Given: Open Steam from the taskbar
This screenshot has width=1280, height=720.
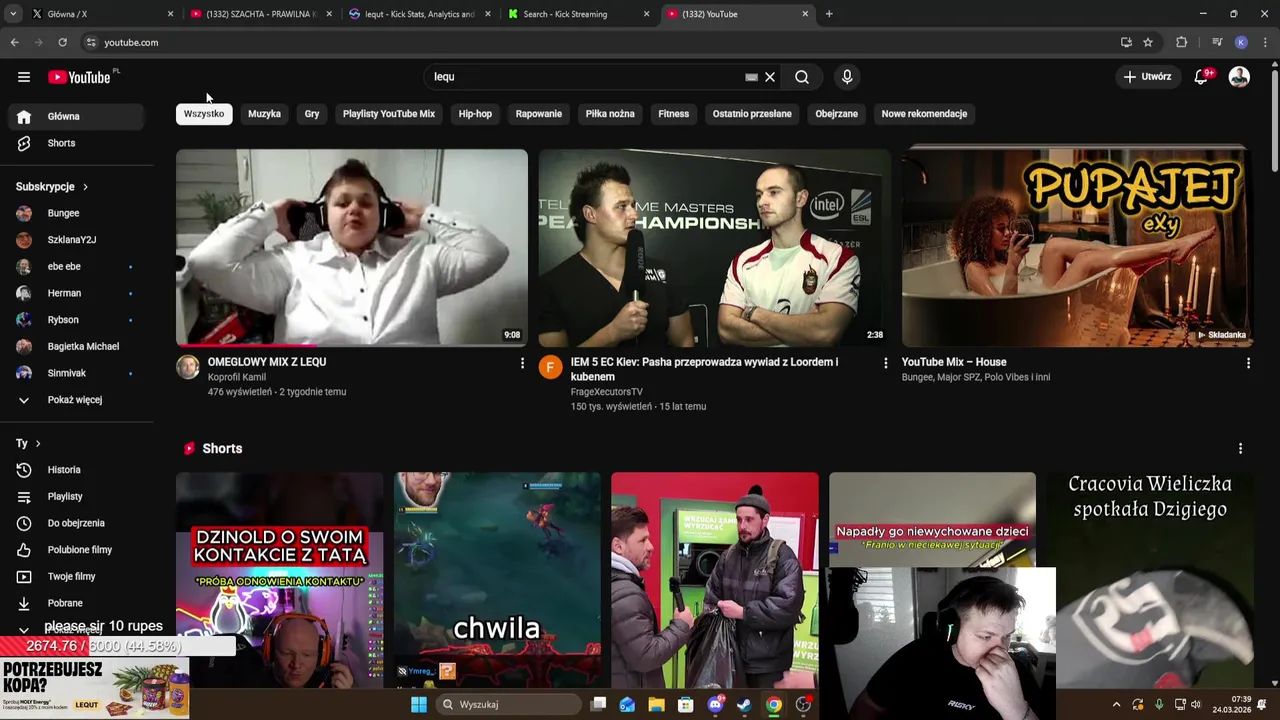Looking at the screenshot, I should coord(745,705).
